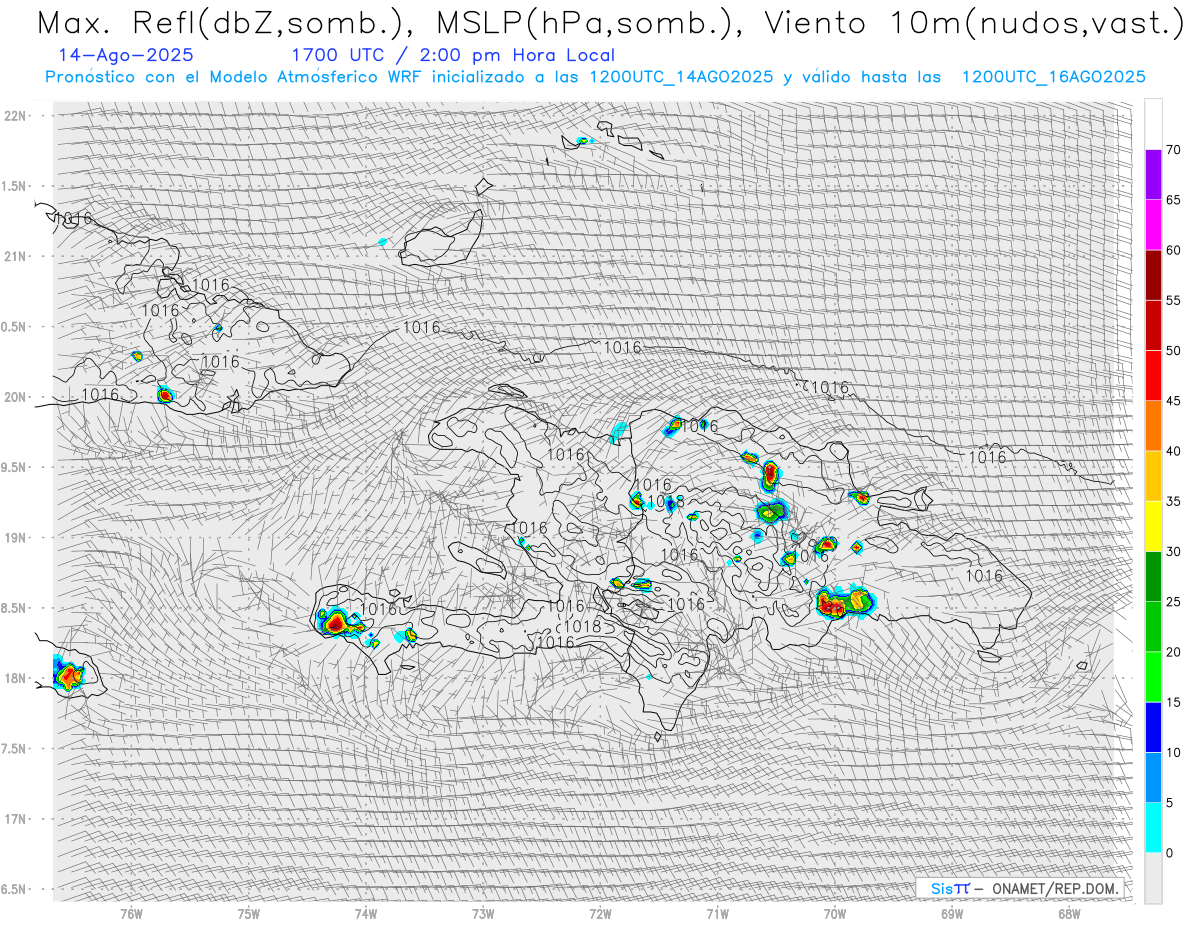The image size is (1200, 927).
Task: Pick the dark green 25-30 dBZ band
Action: (1153, 576)
